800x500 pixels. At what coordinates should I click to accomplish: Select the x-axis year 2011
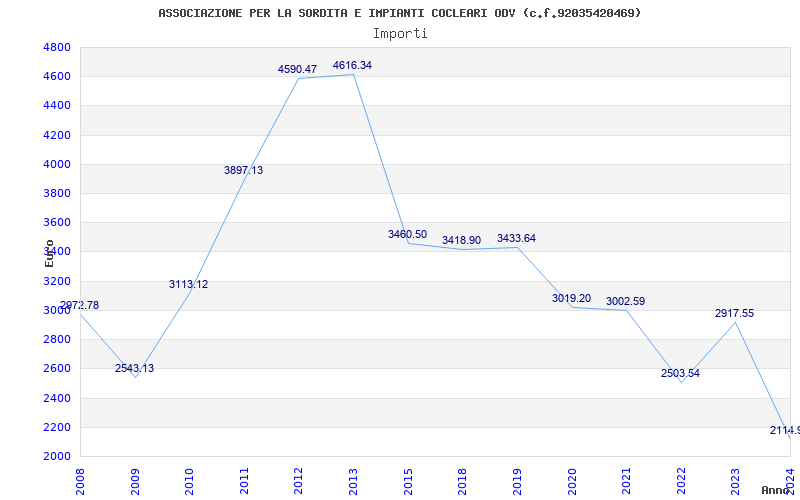click(x=244, y=481)
